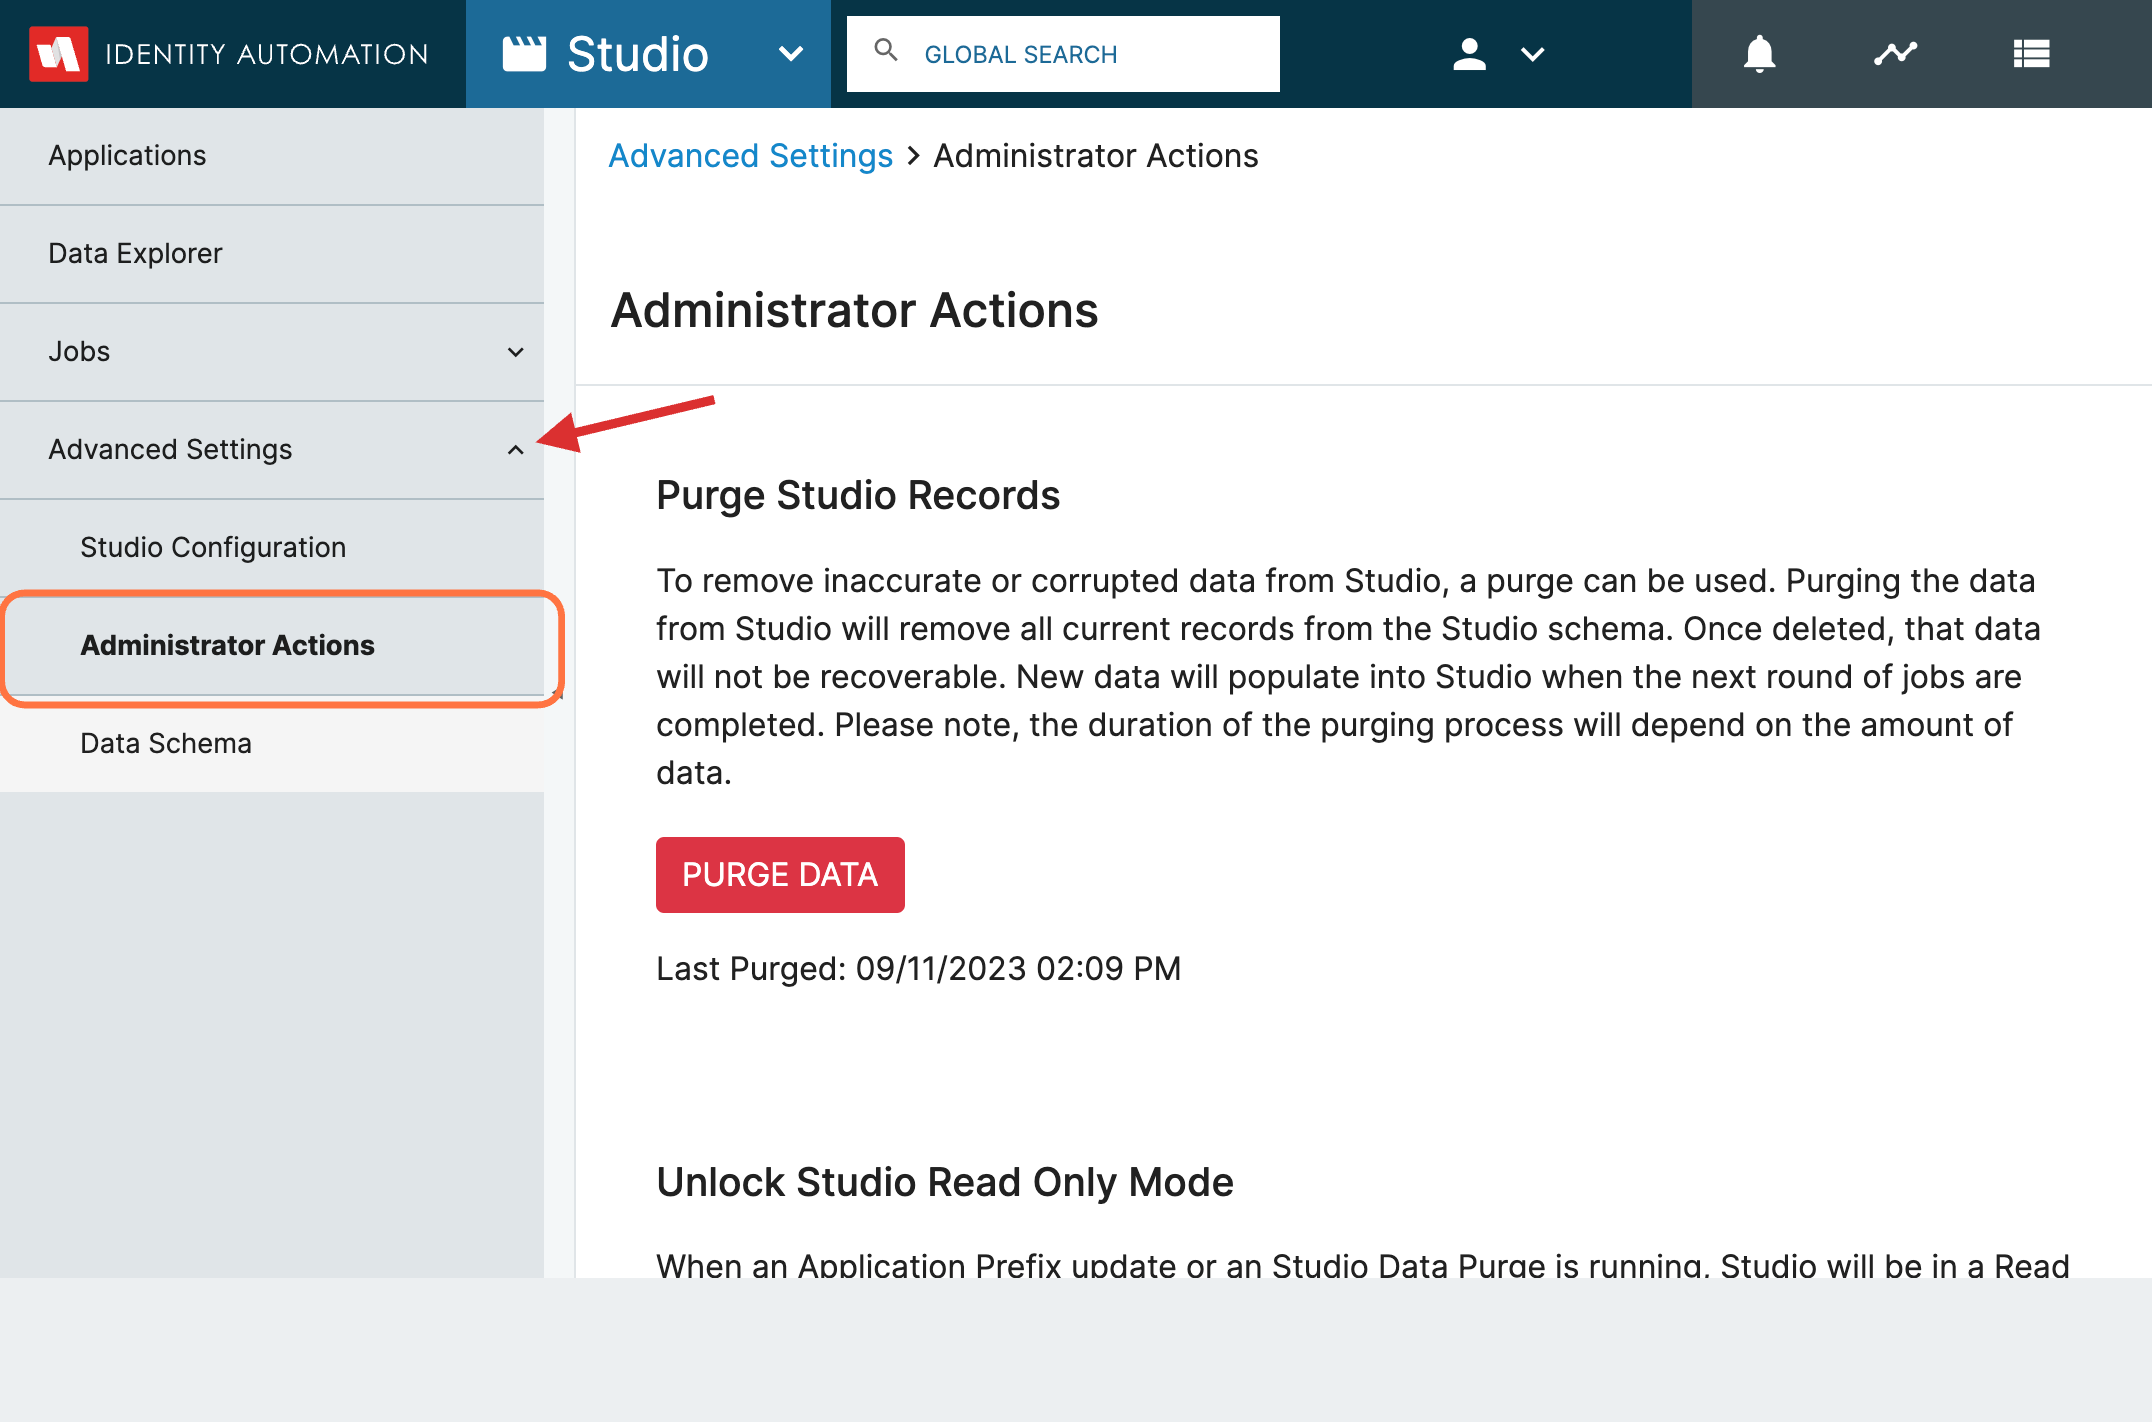Open the user account dropdown chevron
This screenshot has width=2152, height=1422.
[1532, 54]
